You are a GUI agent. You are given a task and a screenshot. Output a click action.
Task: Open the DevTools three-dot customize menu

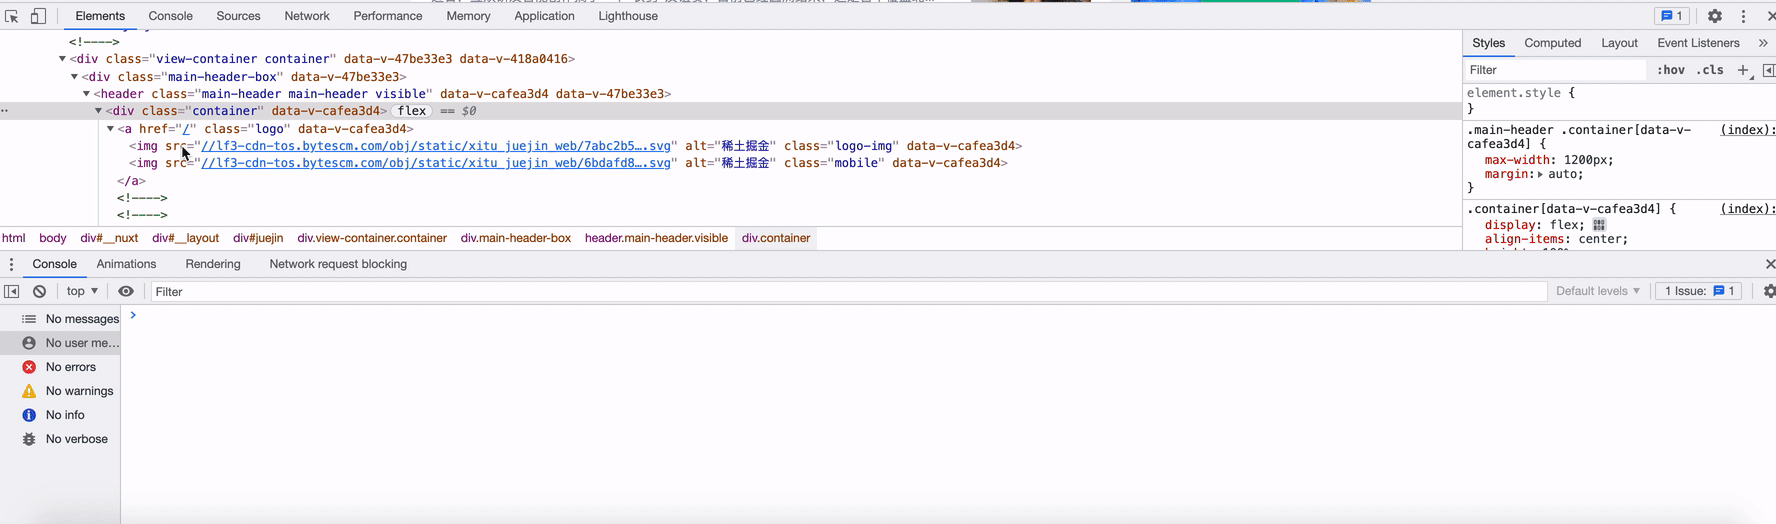point(1743,16)
